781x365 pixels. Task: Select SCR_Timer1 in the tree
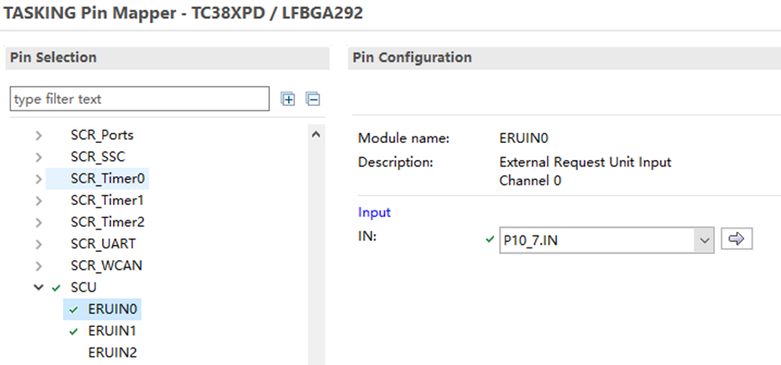108,200
